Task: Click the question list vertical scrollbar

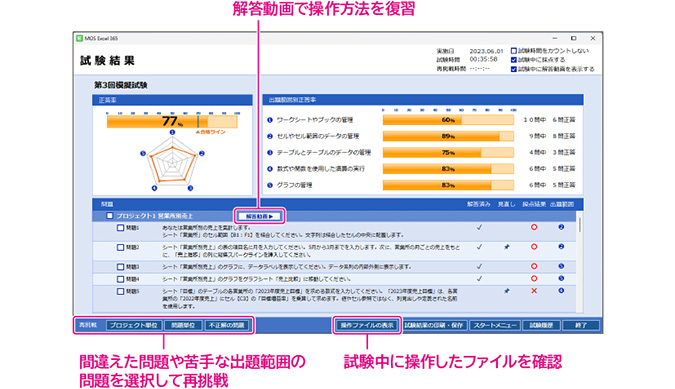Action: coord(580,262)
